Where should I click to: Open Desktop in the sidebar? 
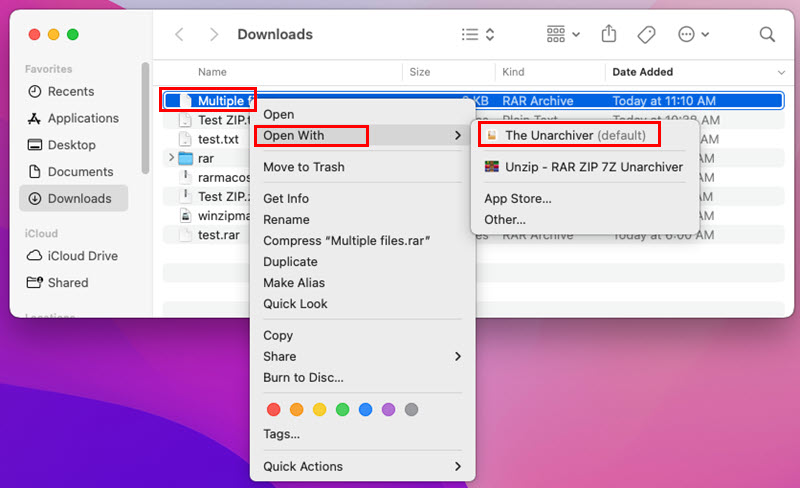[x=61, y=145]
